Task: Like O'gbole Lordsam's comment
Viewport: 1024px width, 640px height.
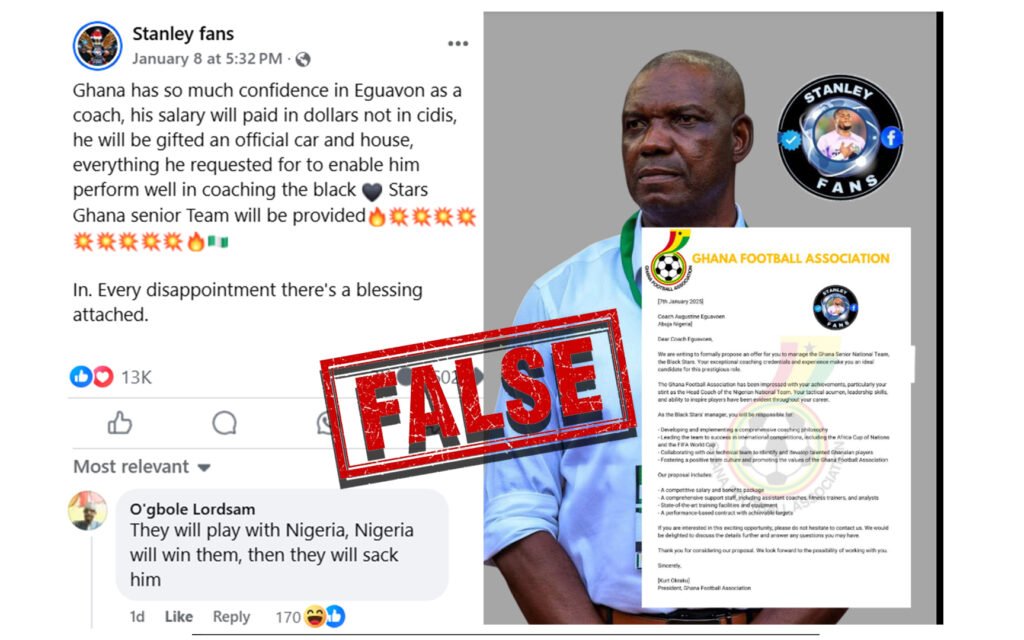Action: tap(178, 616)
